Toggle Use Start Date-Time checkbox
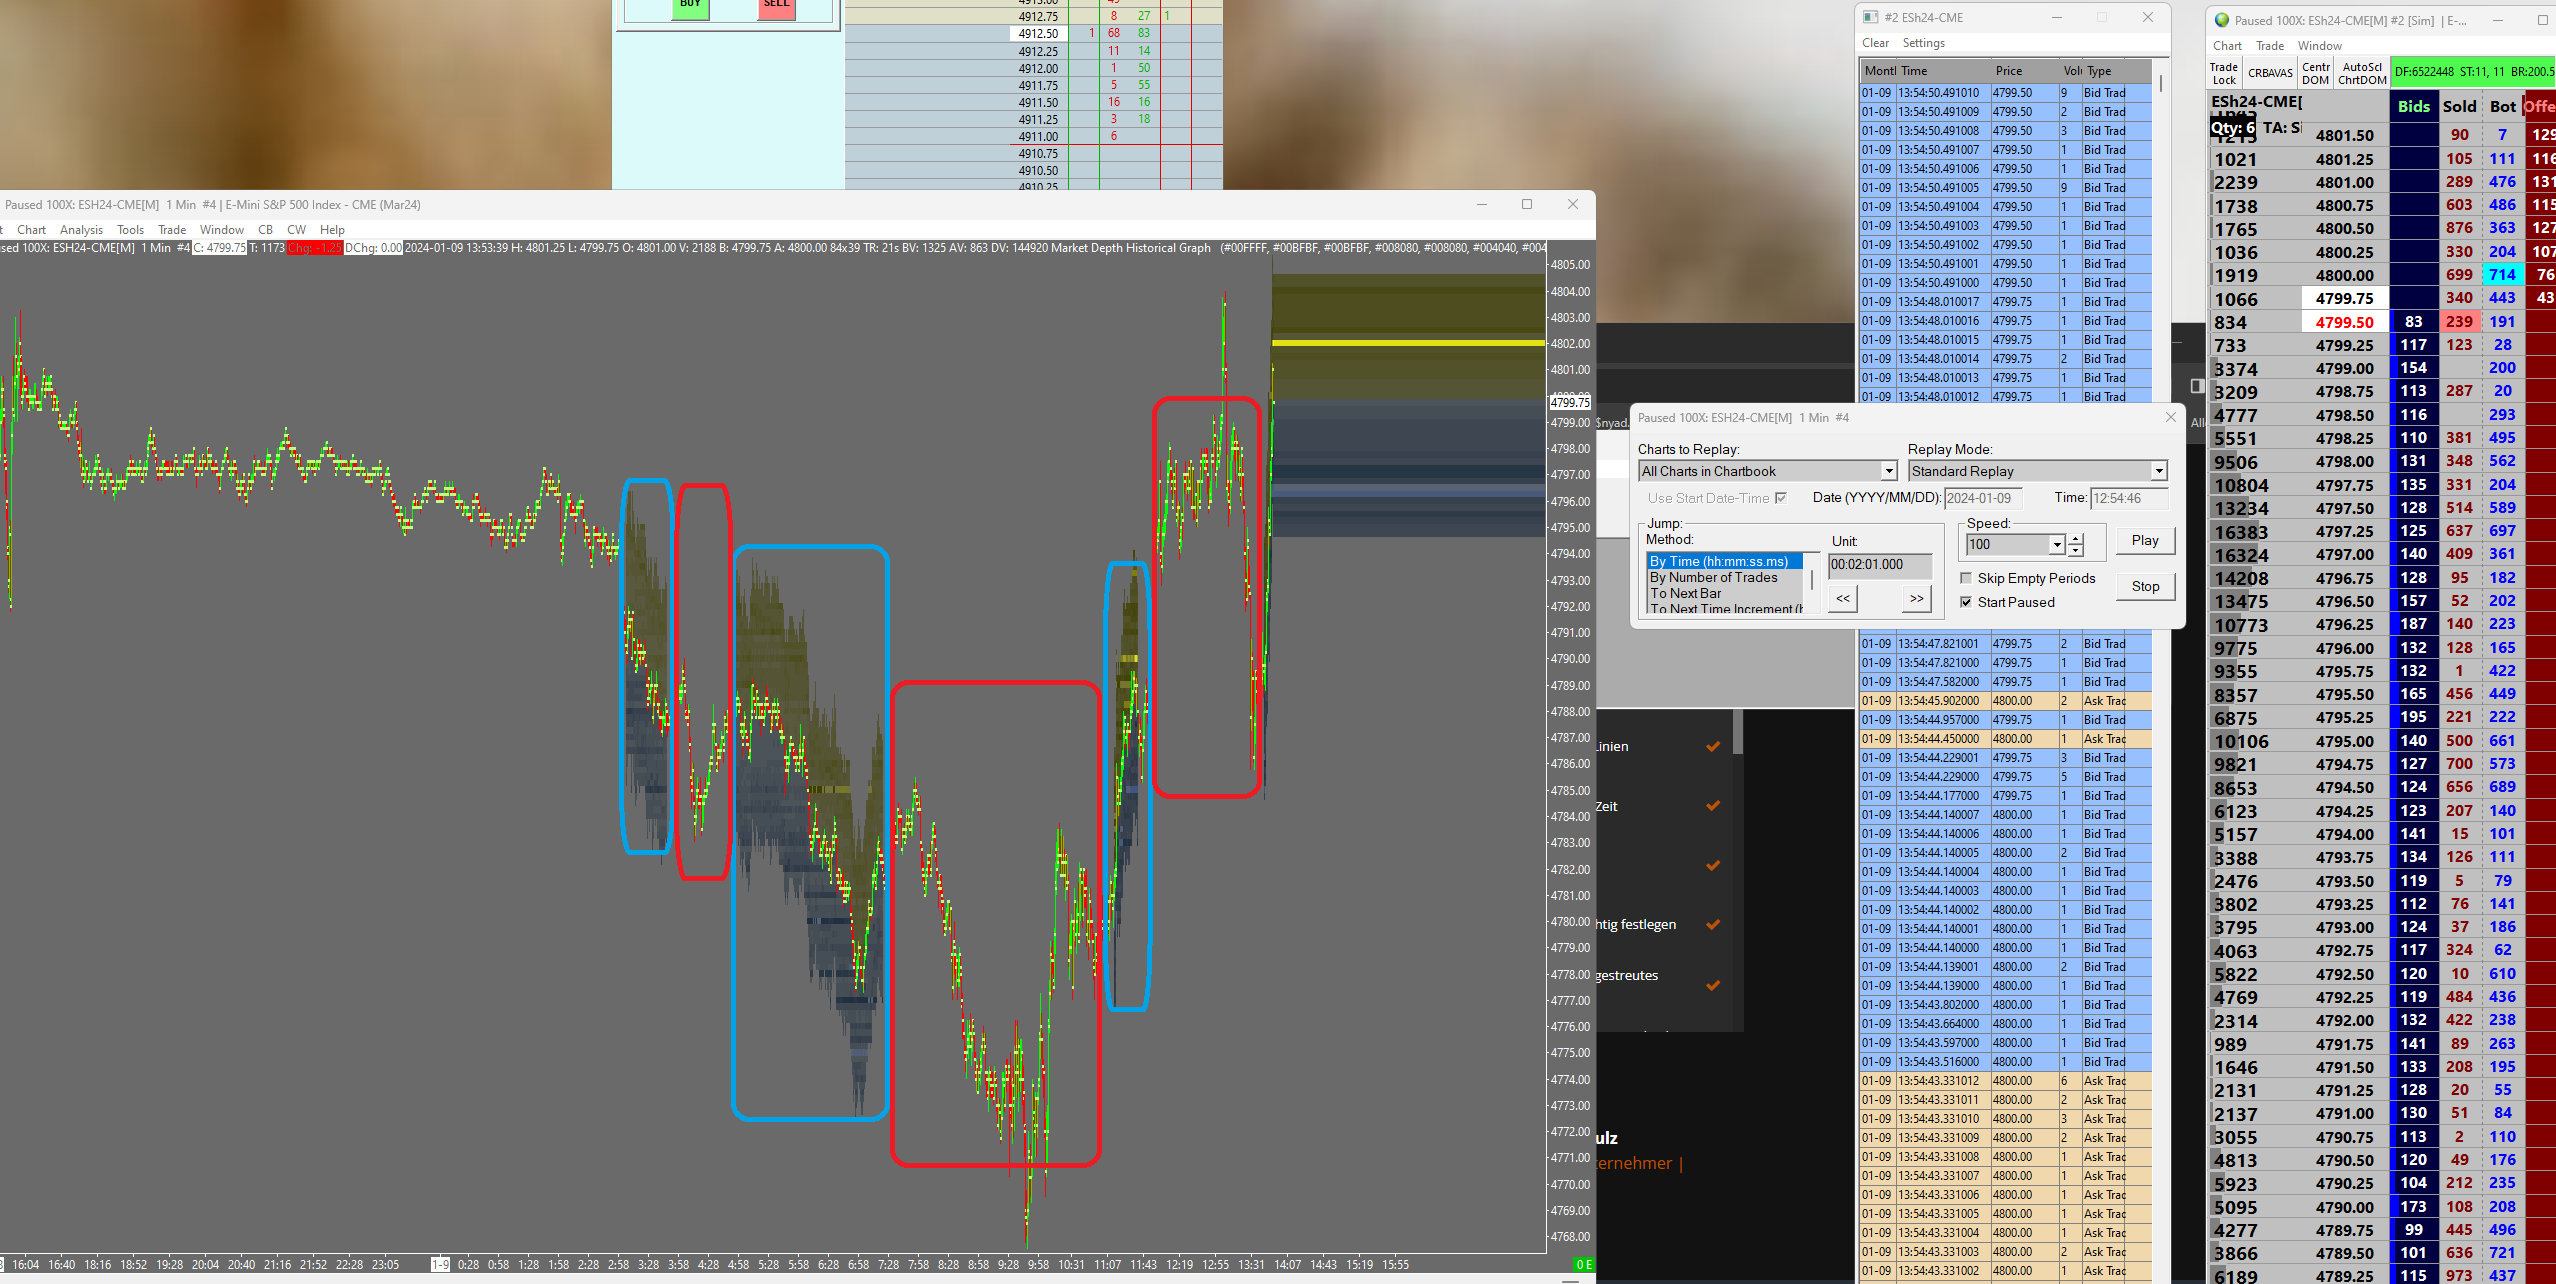2556x1284 pixels. tap(1781, 498)
